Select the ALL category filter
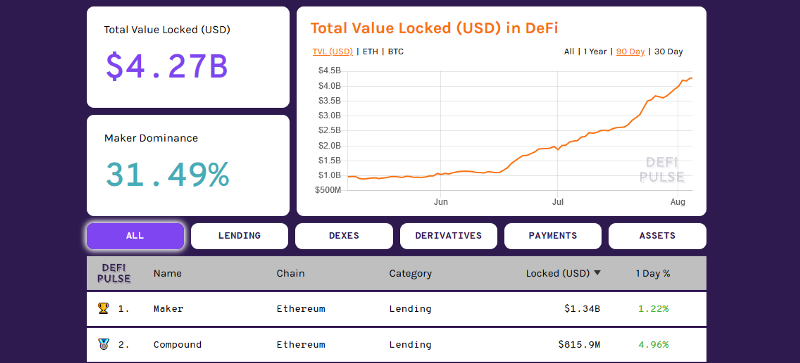The height and width of the screenshot is (363, 800). 135,236
